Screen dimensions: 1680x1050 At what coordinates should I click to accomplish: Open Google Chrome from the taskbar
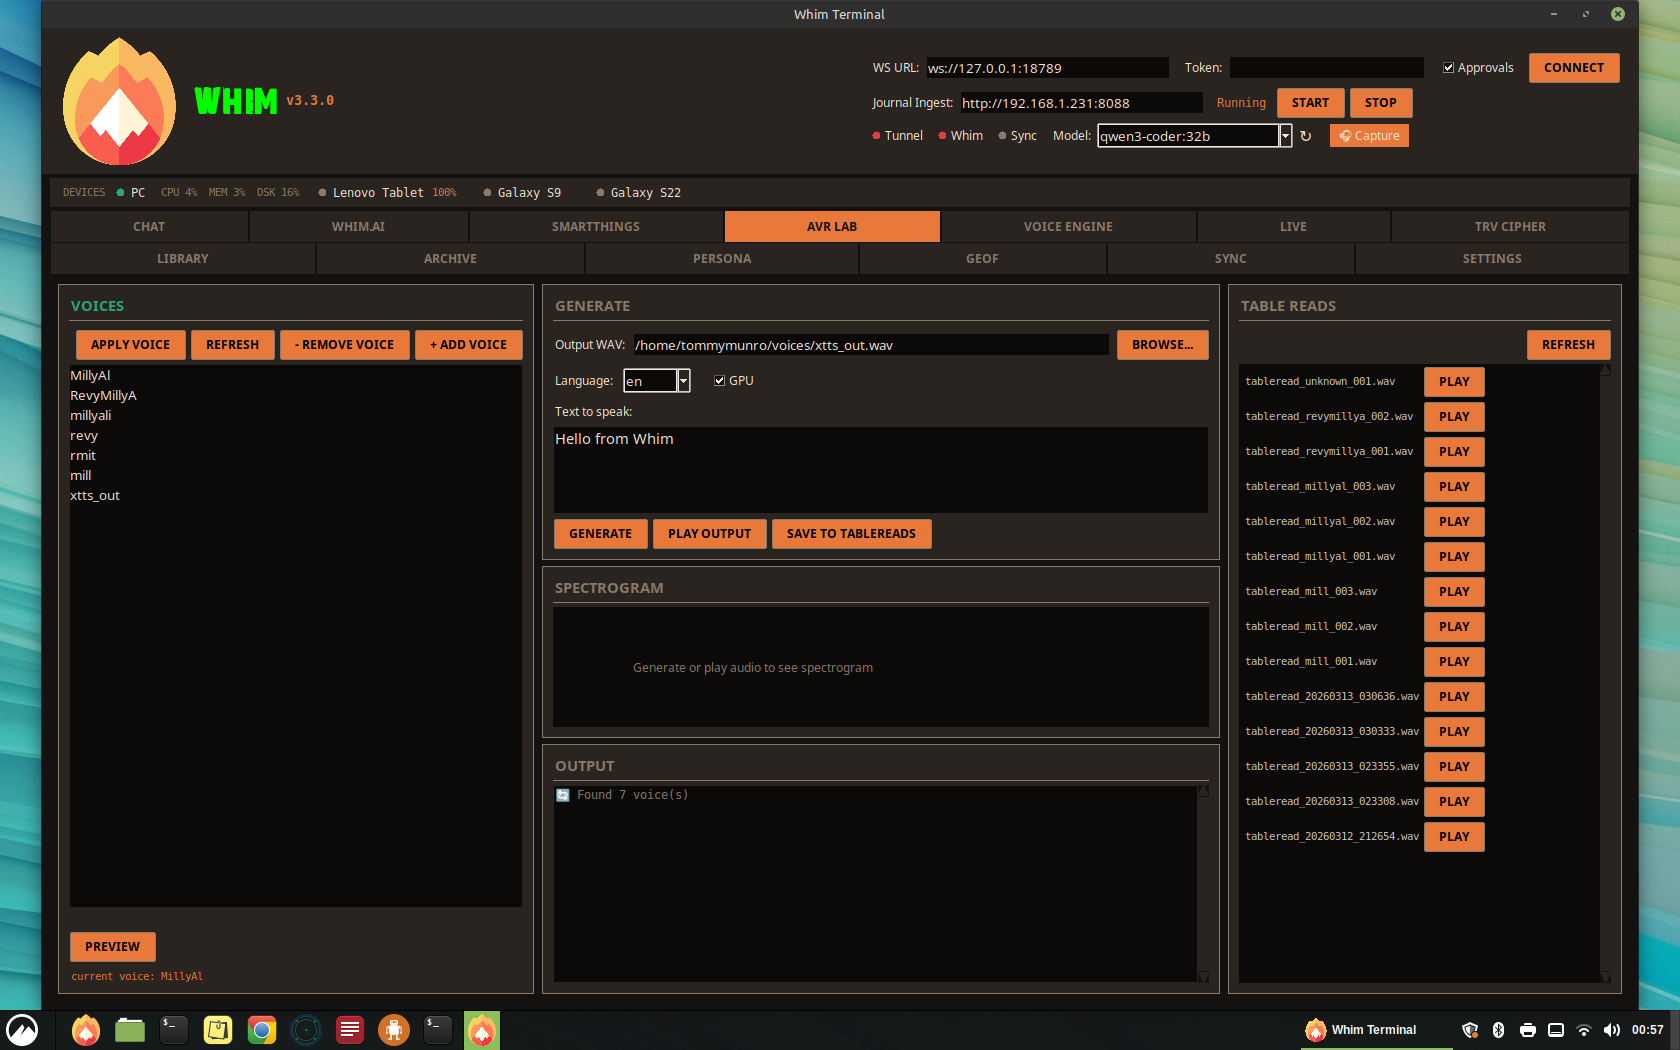point(261,1029)
